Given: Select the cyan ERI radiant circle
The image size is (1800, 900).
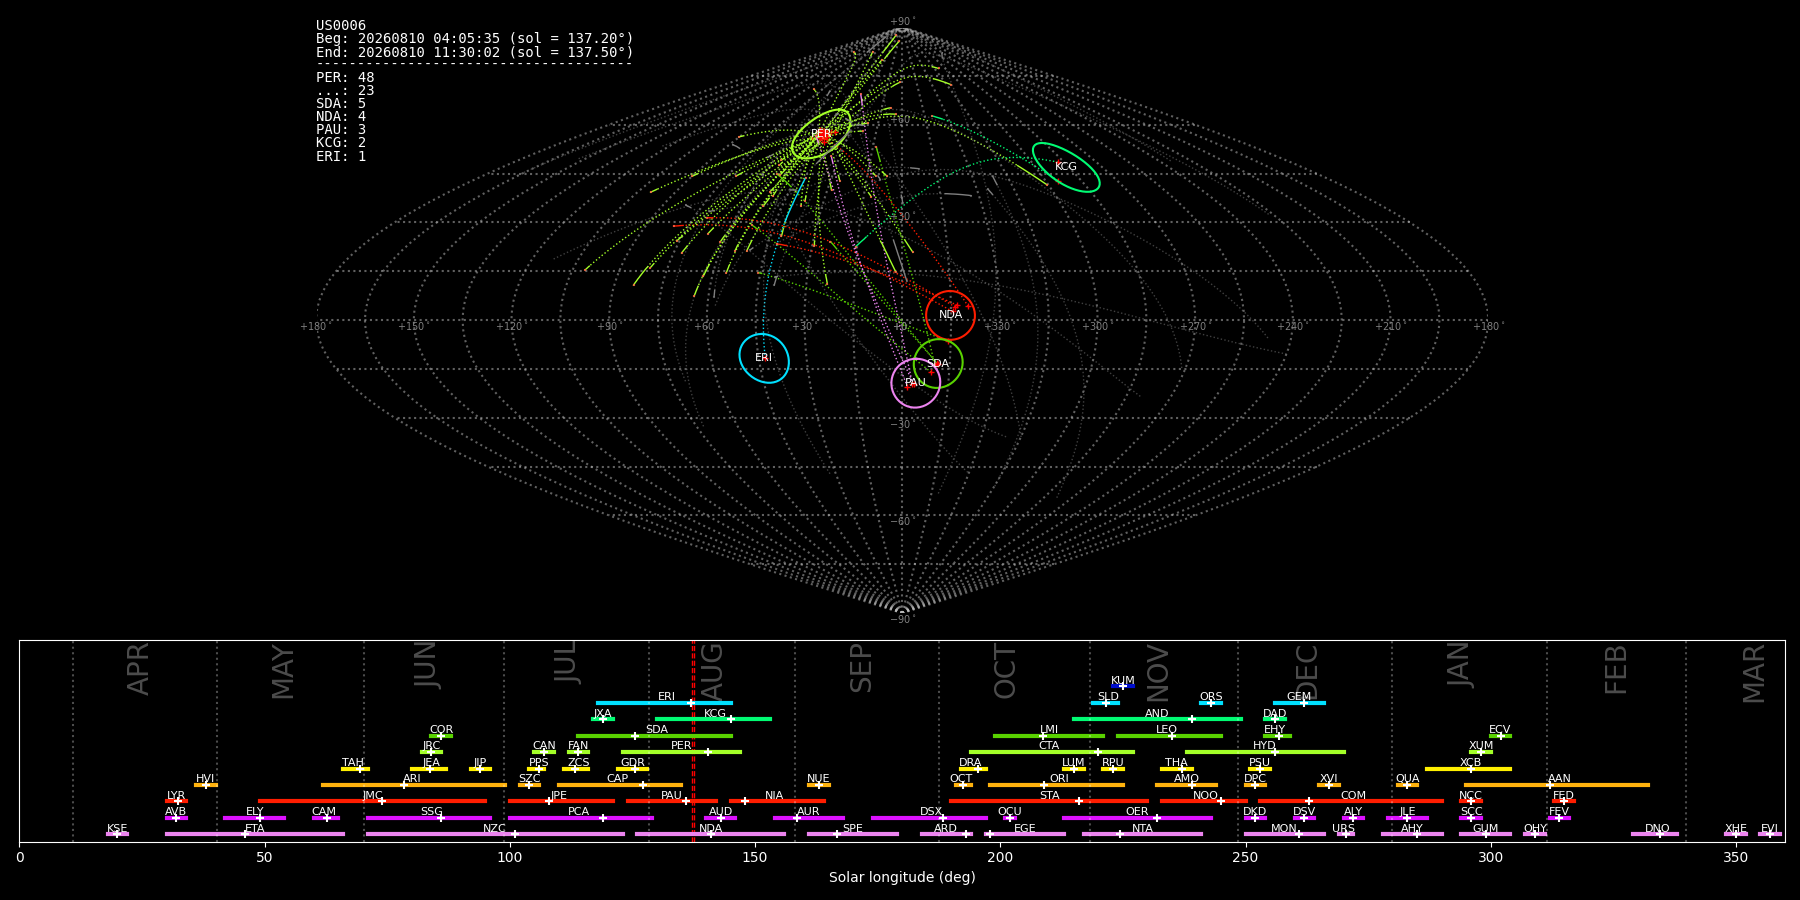Looking at the screenshot, I should pos(764,358).
